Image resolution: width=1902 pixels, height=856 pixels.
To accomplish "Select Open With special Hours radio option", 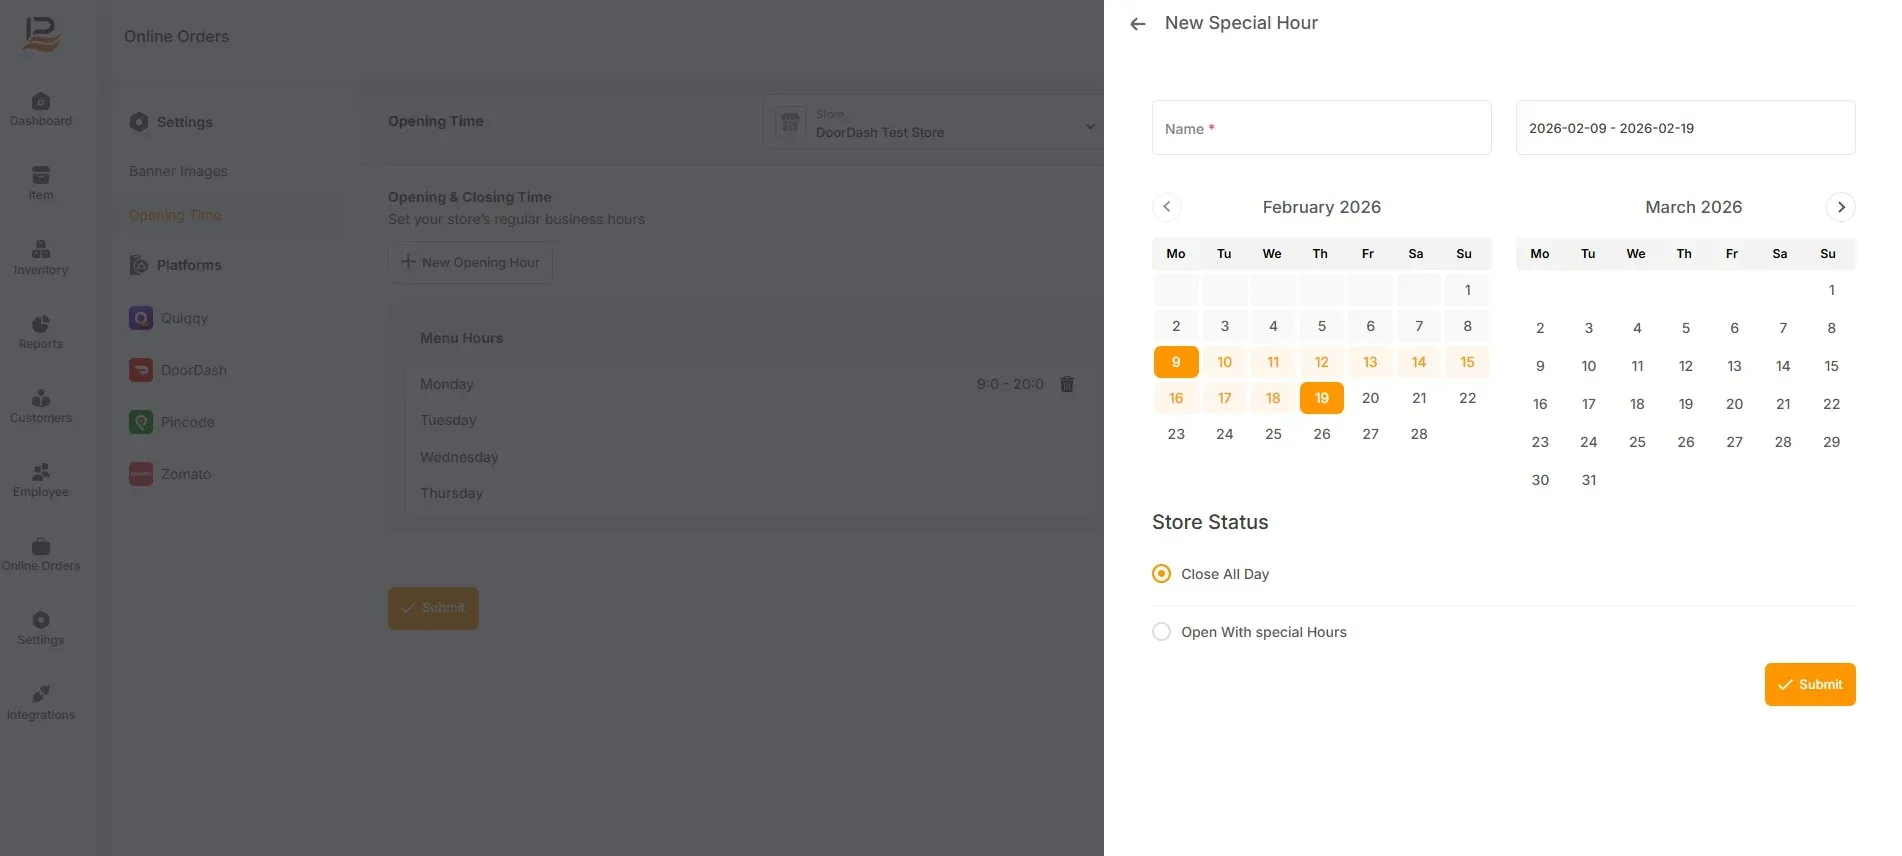I will coord(1161,632).
